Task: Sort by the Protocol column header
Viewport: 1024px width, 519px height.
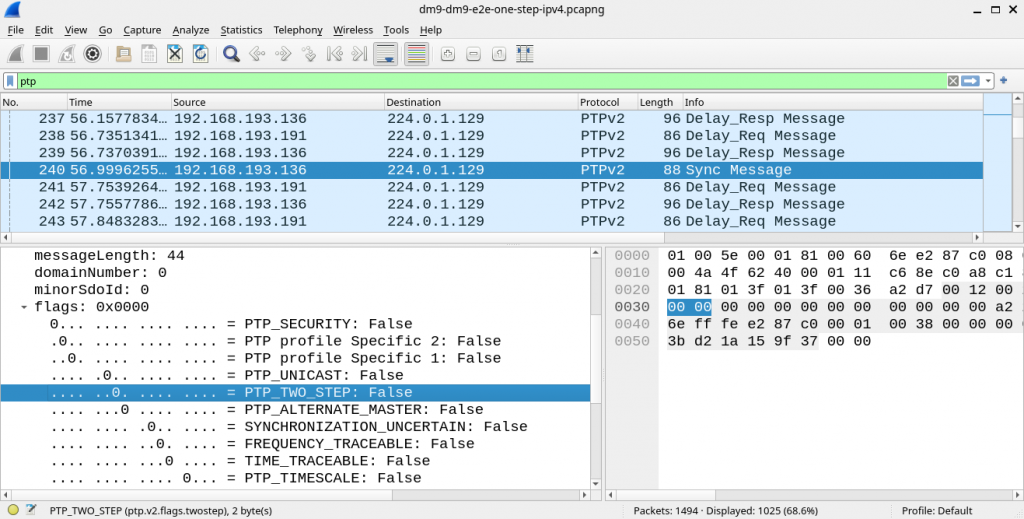Action: point(607,102)
